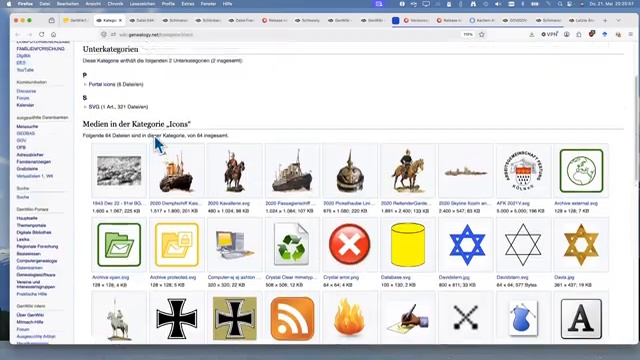Open the Digitale Bibliothek sidebar link
This screenshot has width=640, height=360.
(x=34, y=232)
